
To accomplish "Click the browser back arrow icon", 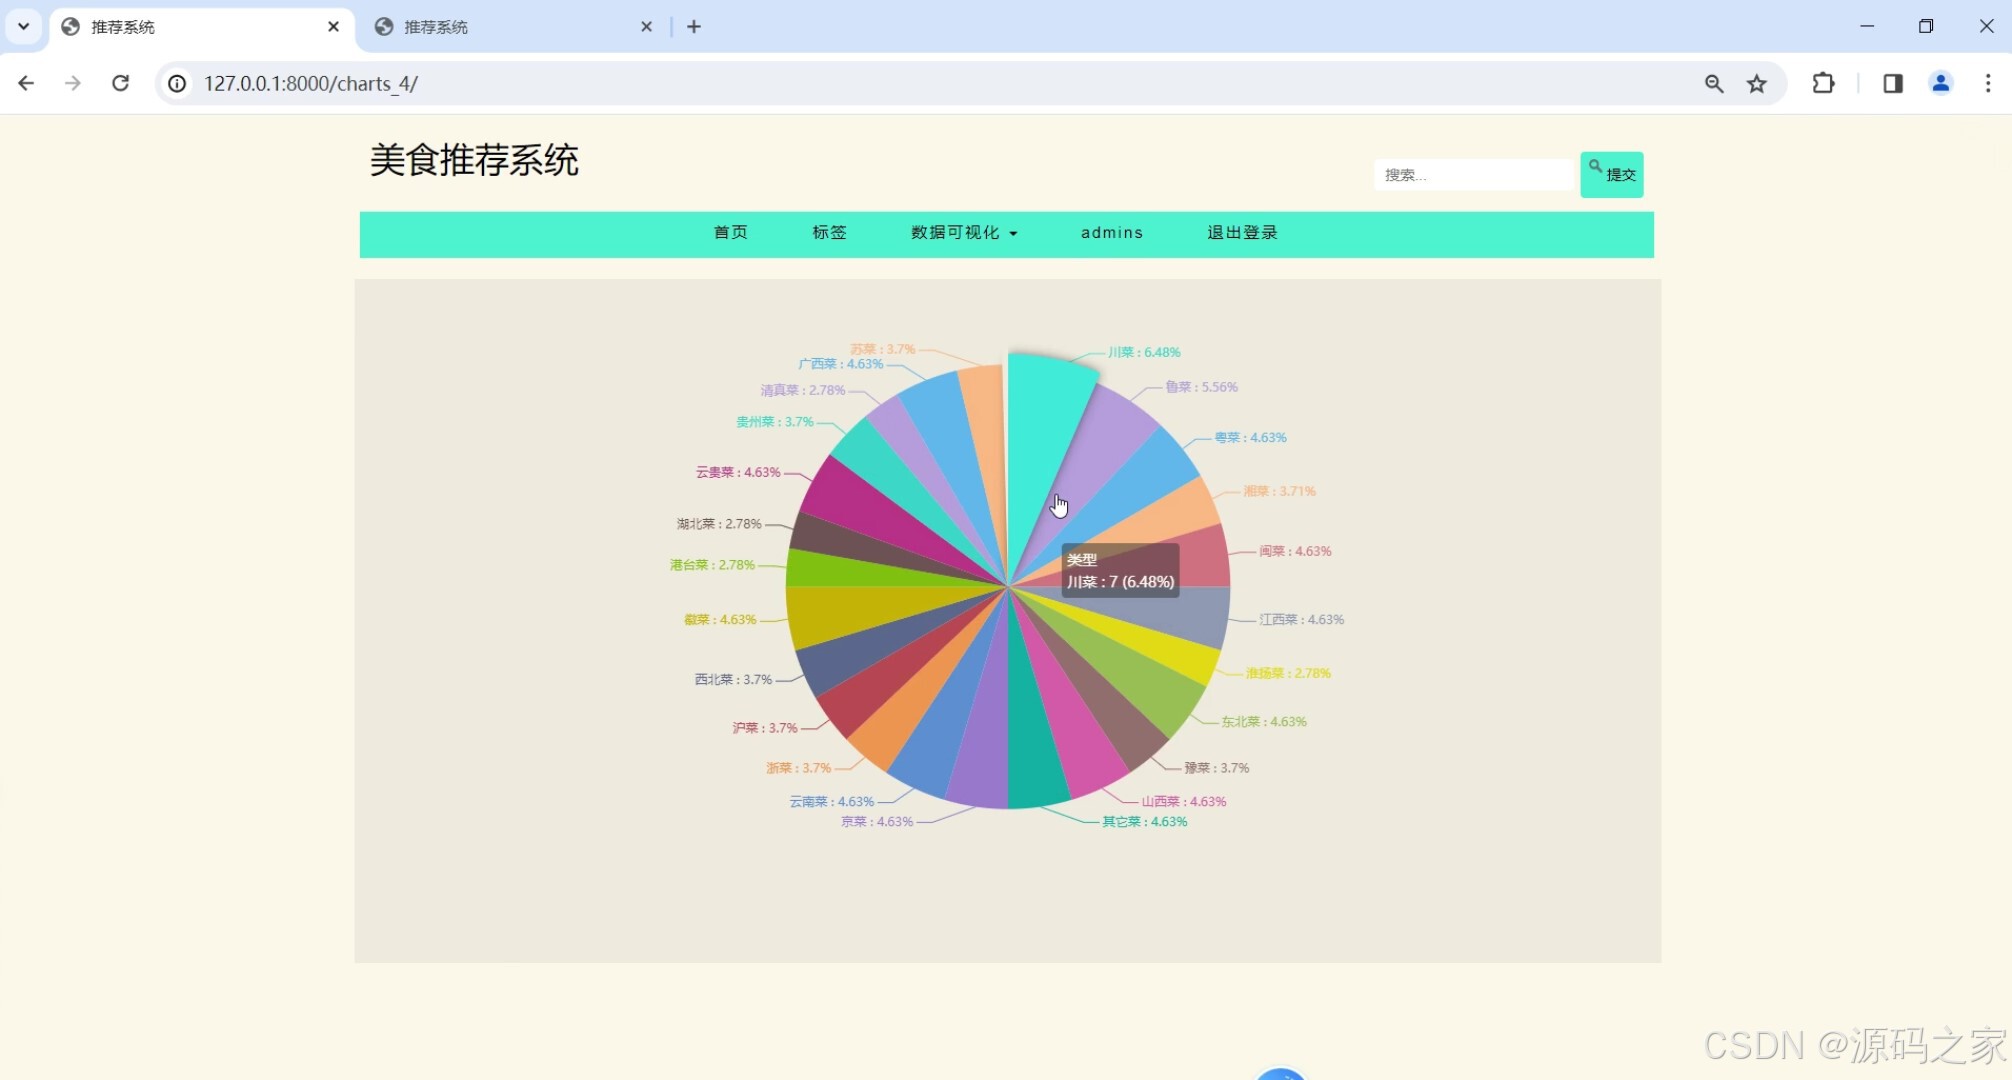I will (x=25, y=83).
